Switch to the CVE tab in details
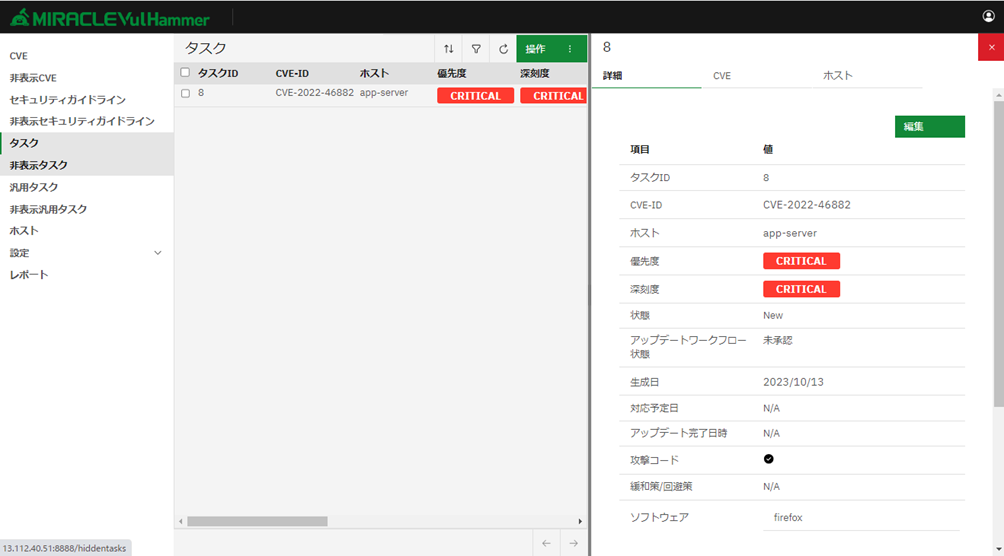Image resolution: width=1004 pixels, height=556 pixels. tap(721, 76)
